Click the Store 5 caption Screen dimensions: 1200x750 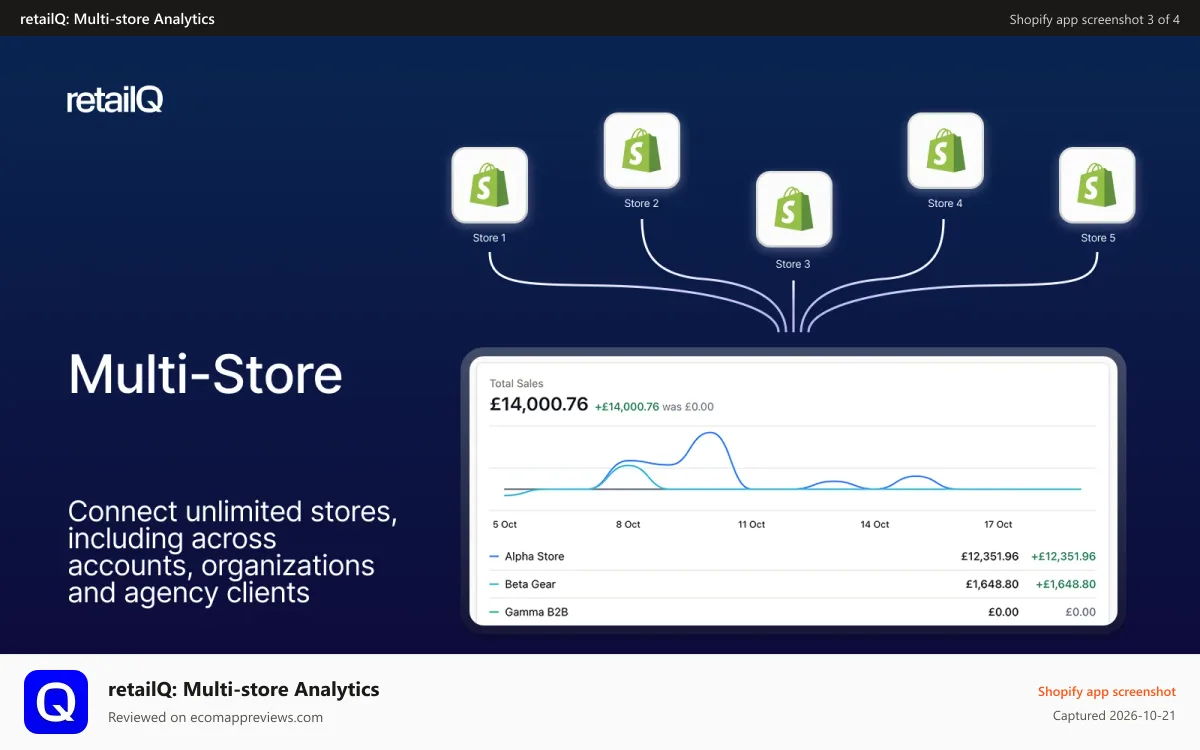pos(1098,238)
